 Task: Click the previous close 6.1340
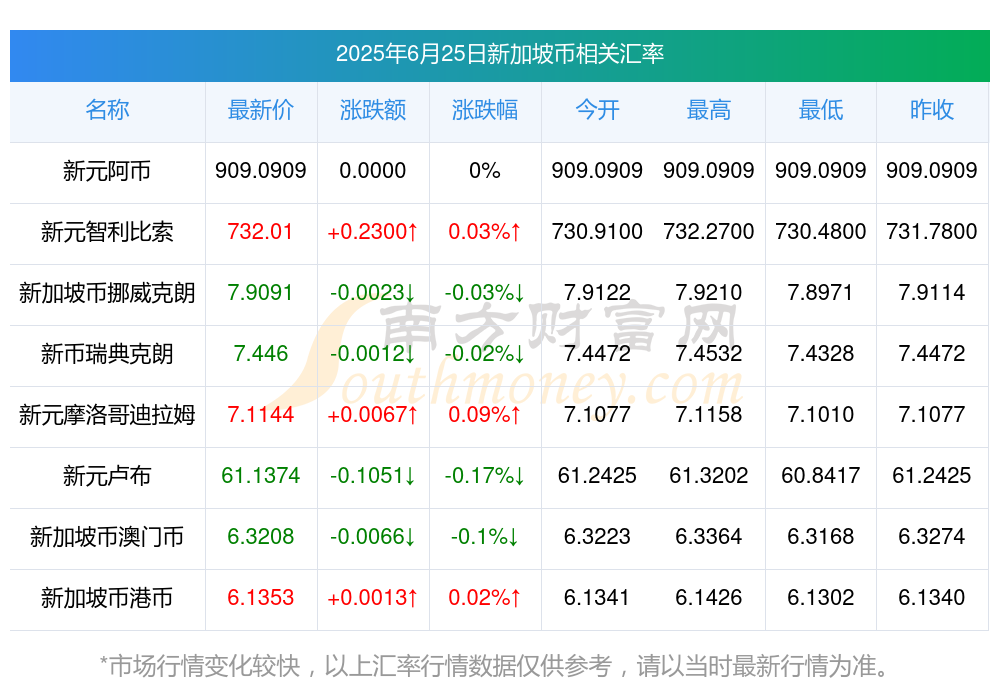(x=932, y=598)
